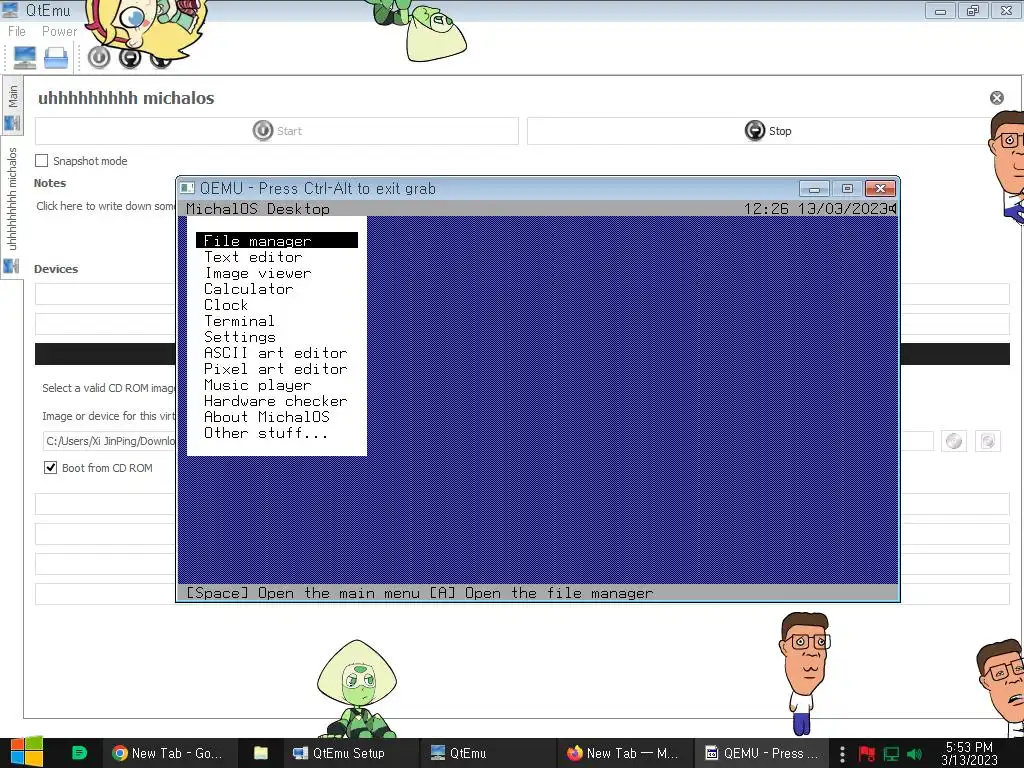1024x768 pixels.
Task: Click the black Stop toolbar icon
Action: point(130,58)
